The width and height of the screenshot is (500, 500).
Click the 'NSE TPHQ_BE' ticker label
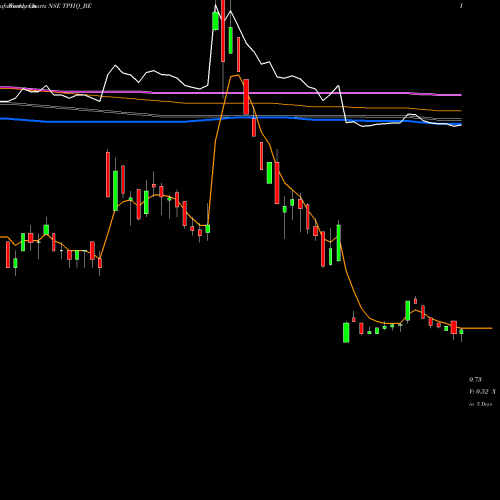point(70,6)
